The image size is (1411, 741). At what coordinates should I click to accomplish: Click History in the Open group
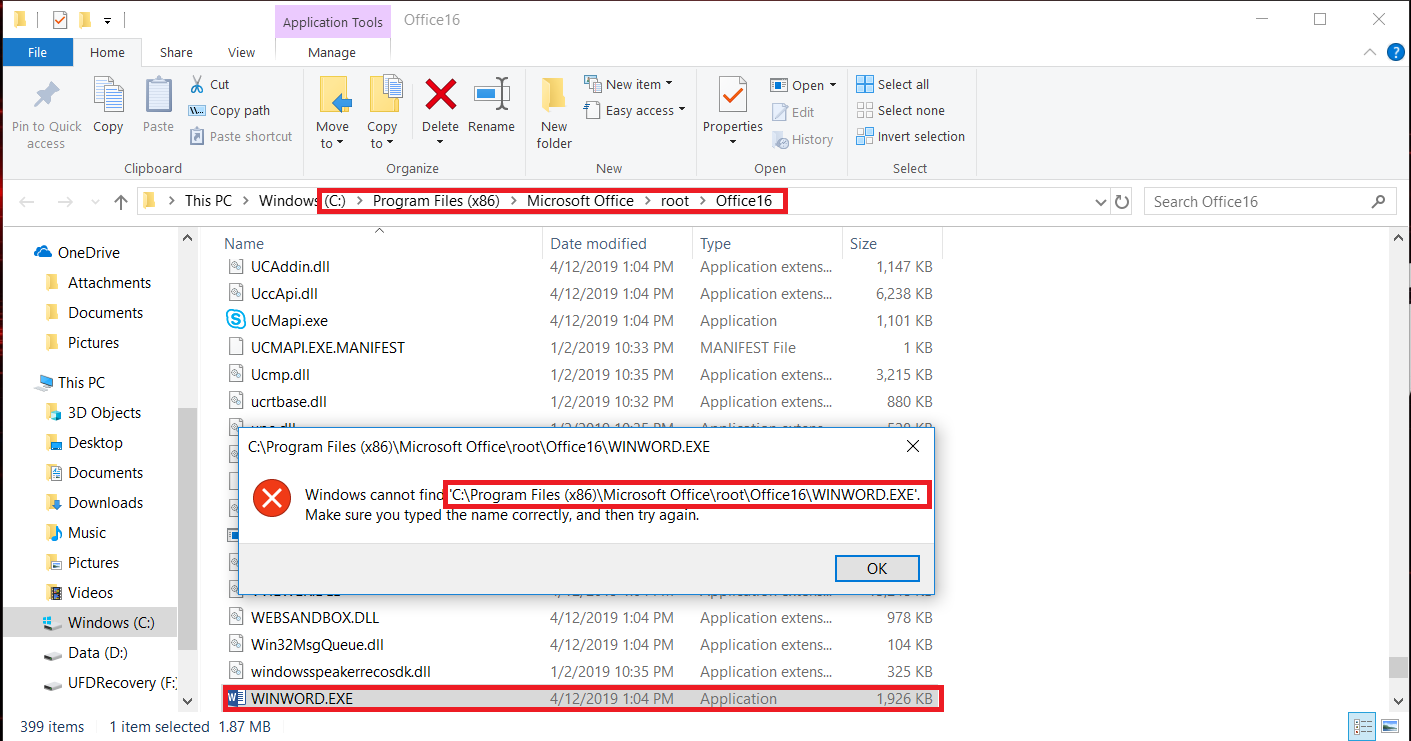tap(802, 140)
